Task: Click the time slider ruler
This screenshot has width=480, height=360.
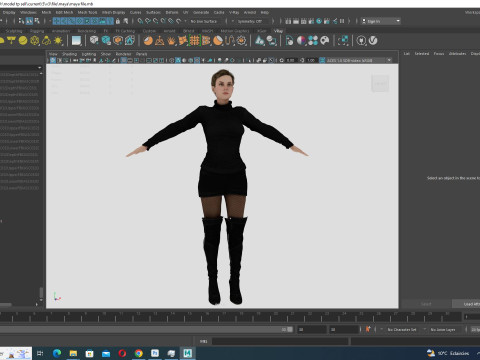Action: tap(230, 317)
